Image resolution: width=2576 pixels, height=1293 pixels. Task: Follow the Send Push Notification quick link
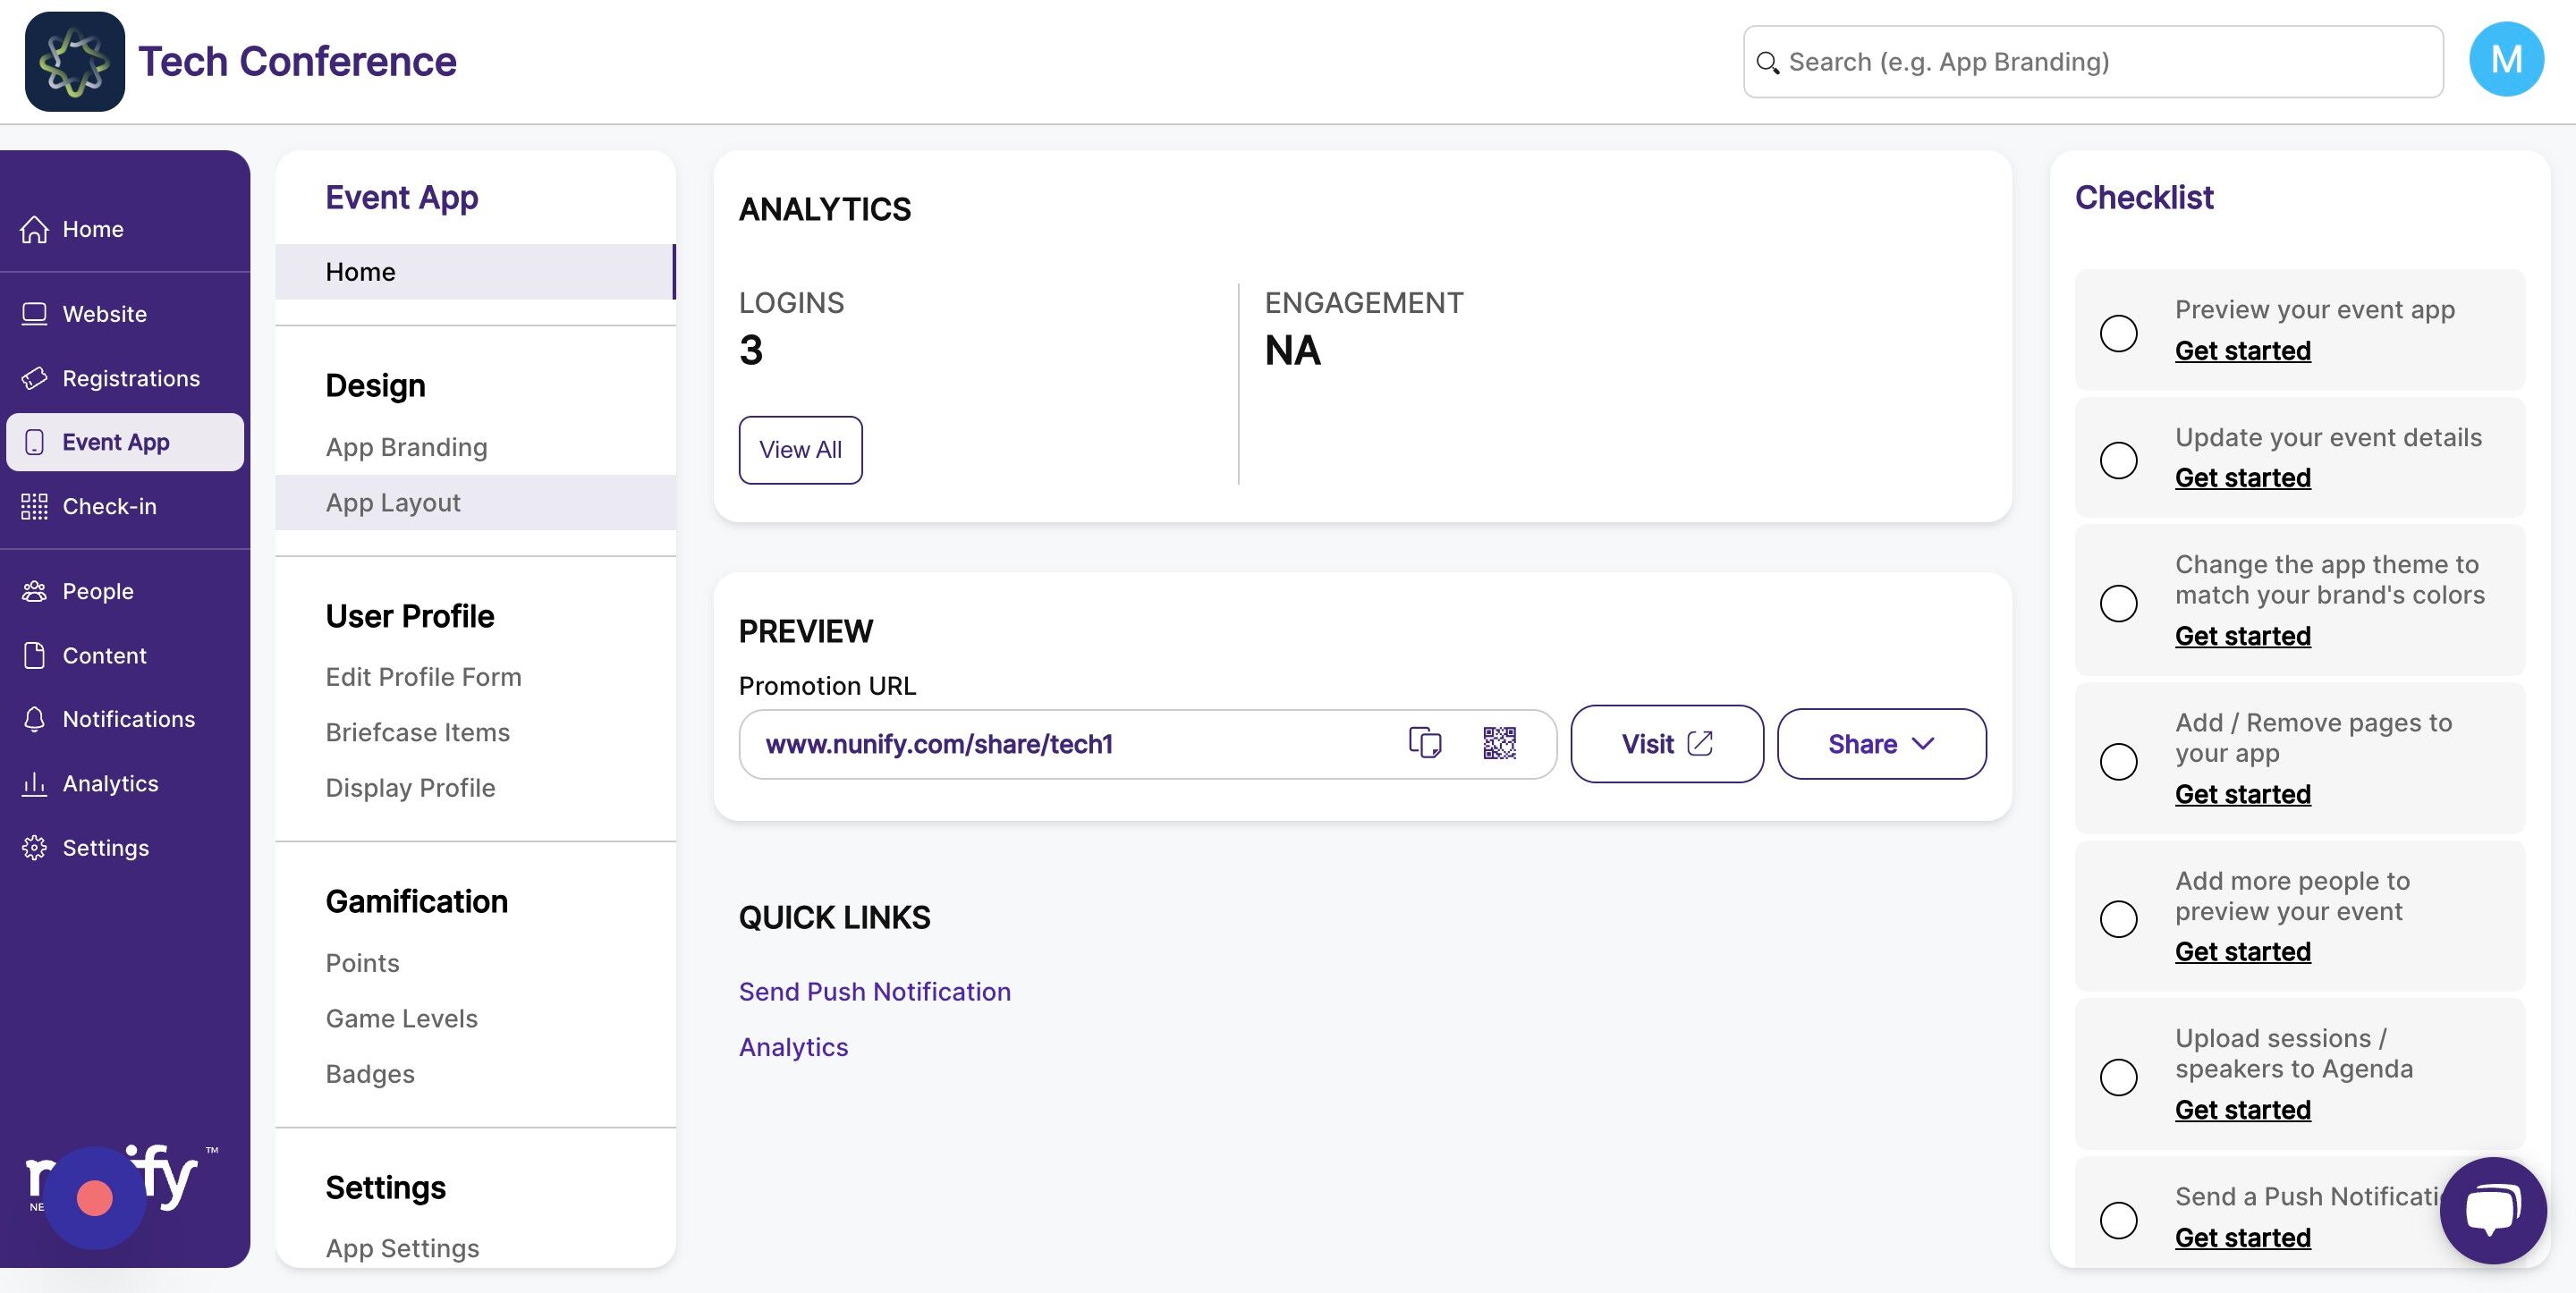pos(874,991)
